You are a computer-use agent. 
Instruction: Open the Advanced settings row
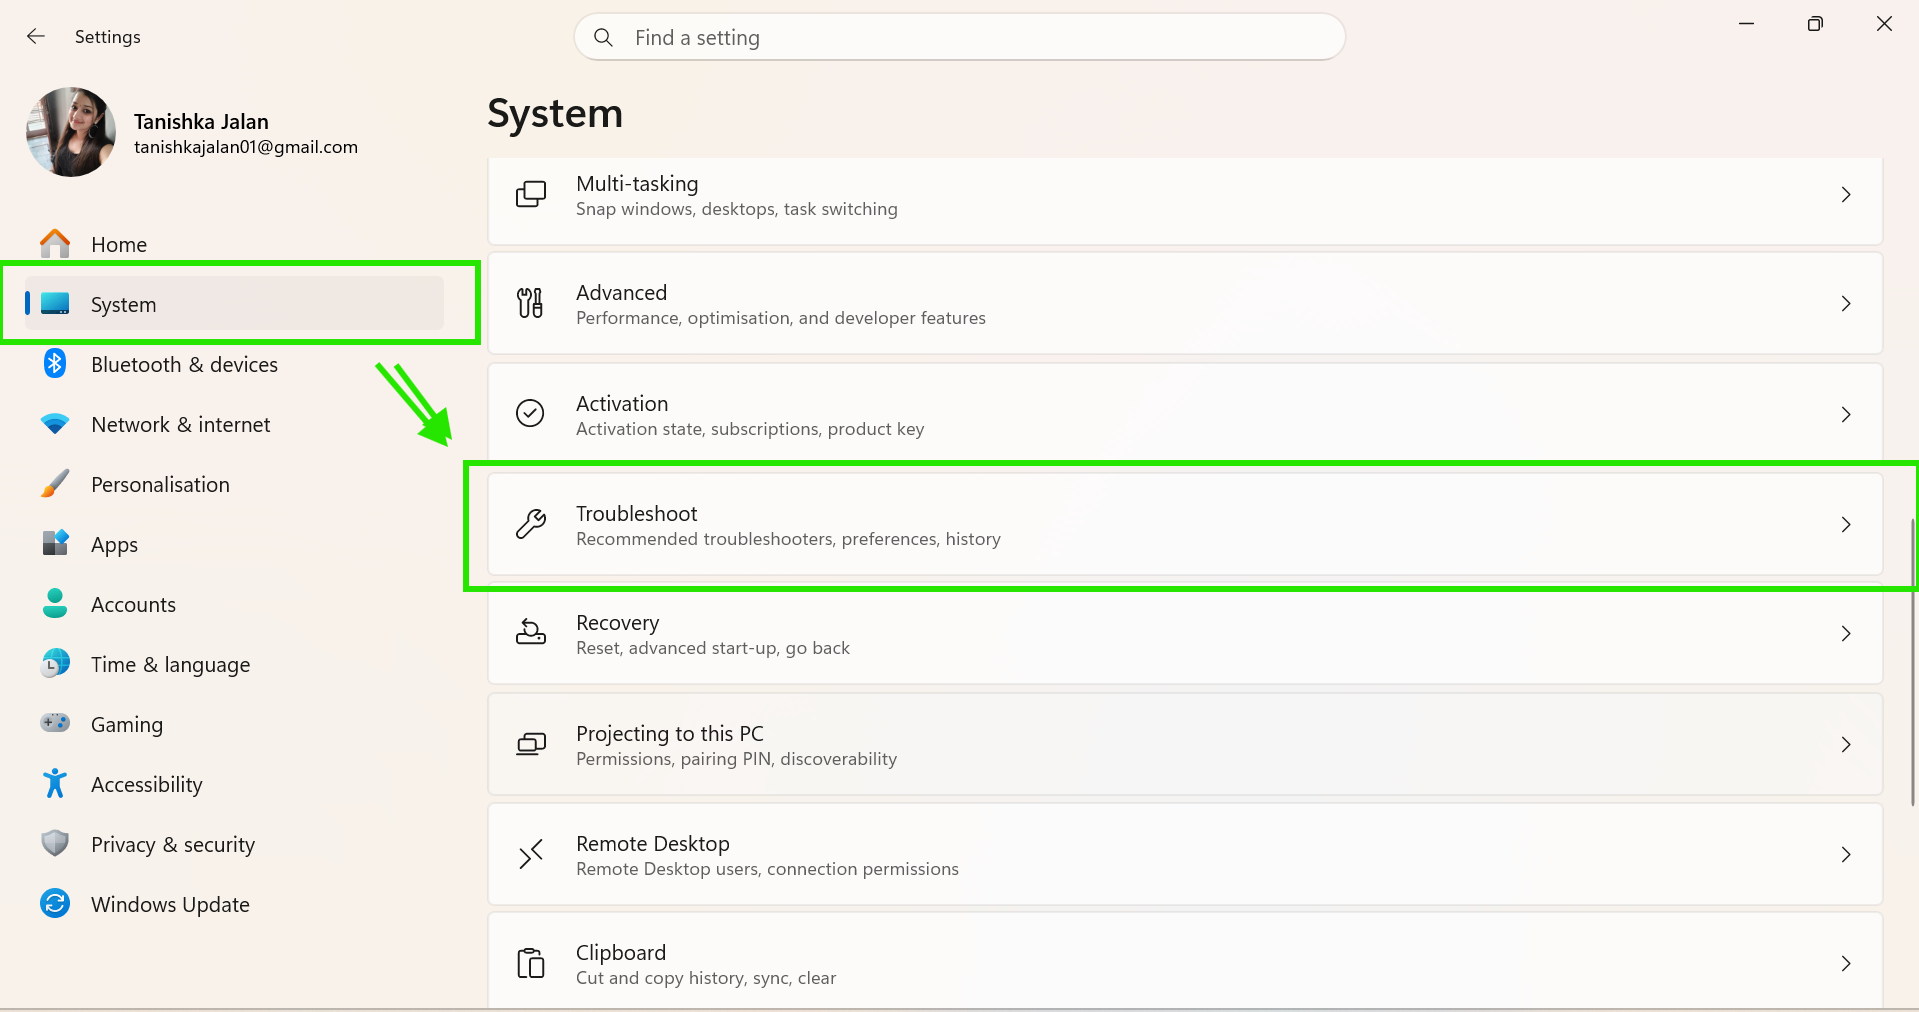click(1185, 304)
